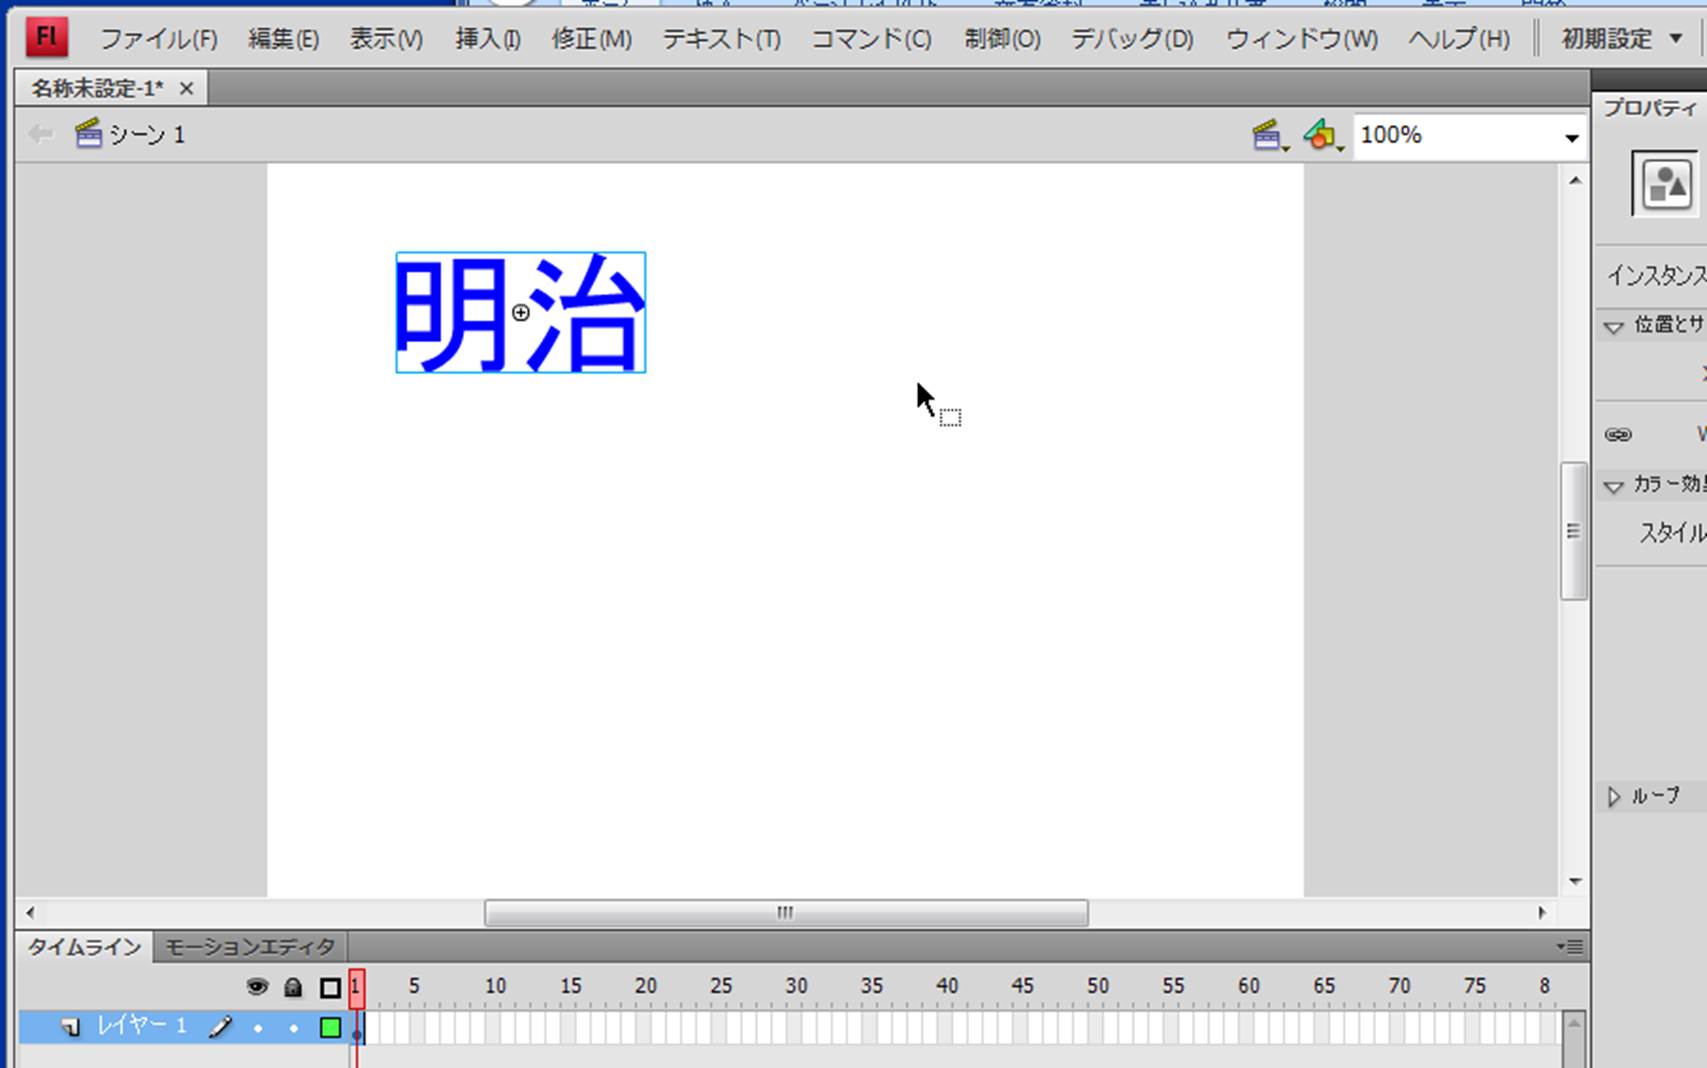Switch to the モーションエディタ tab
The image size is (1707, 1068).
point(250,946)
